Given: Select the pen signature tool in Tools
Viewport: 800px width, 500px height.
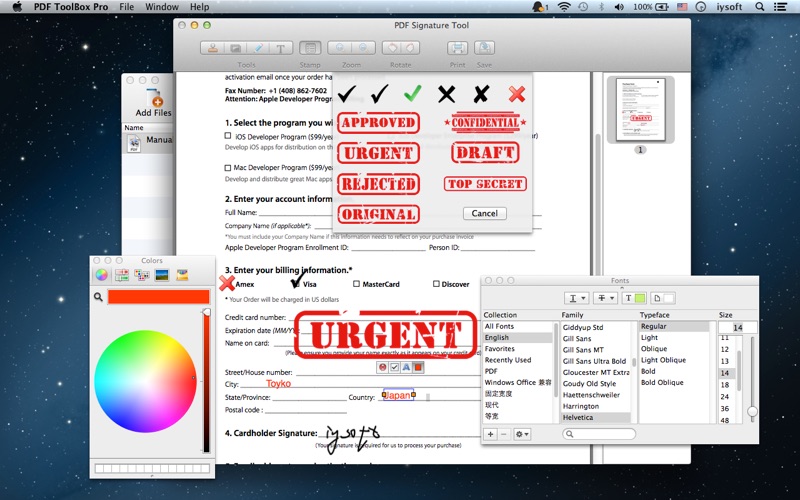Looking at the screenshot, I should pos(258,48).
